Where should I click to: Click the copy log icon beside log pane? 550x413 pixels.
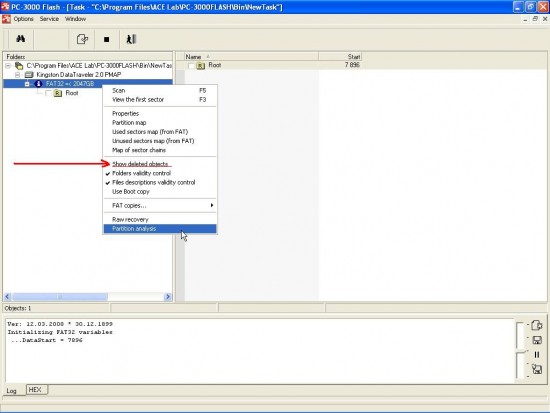click(536, 325)
